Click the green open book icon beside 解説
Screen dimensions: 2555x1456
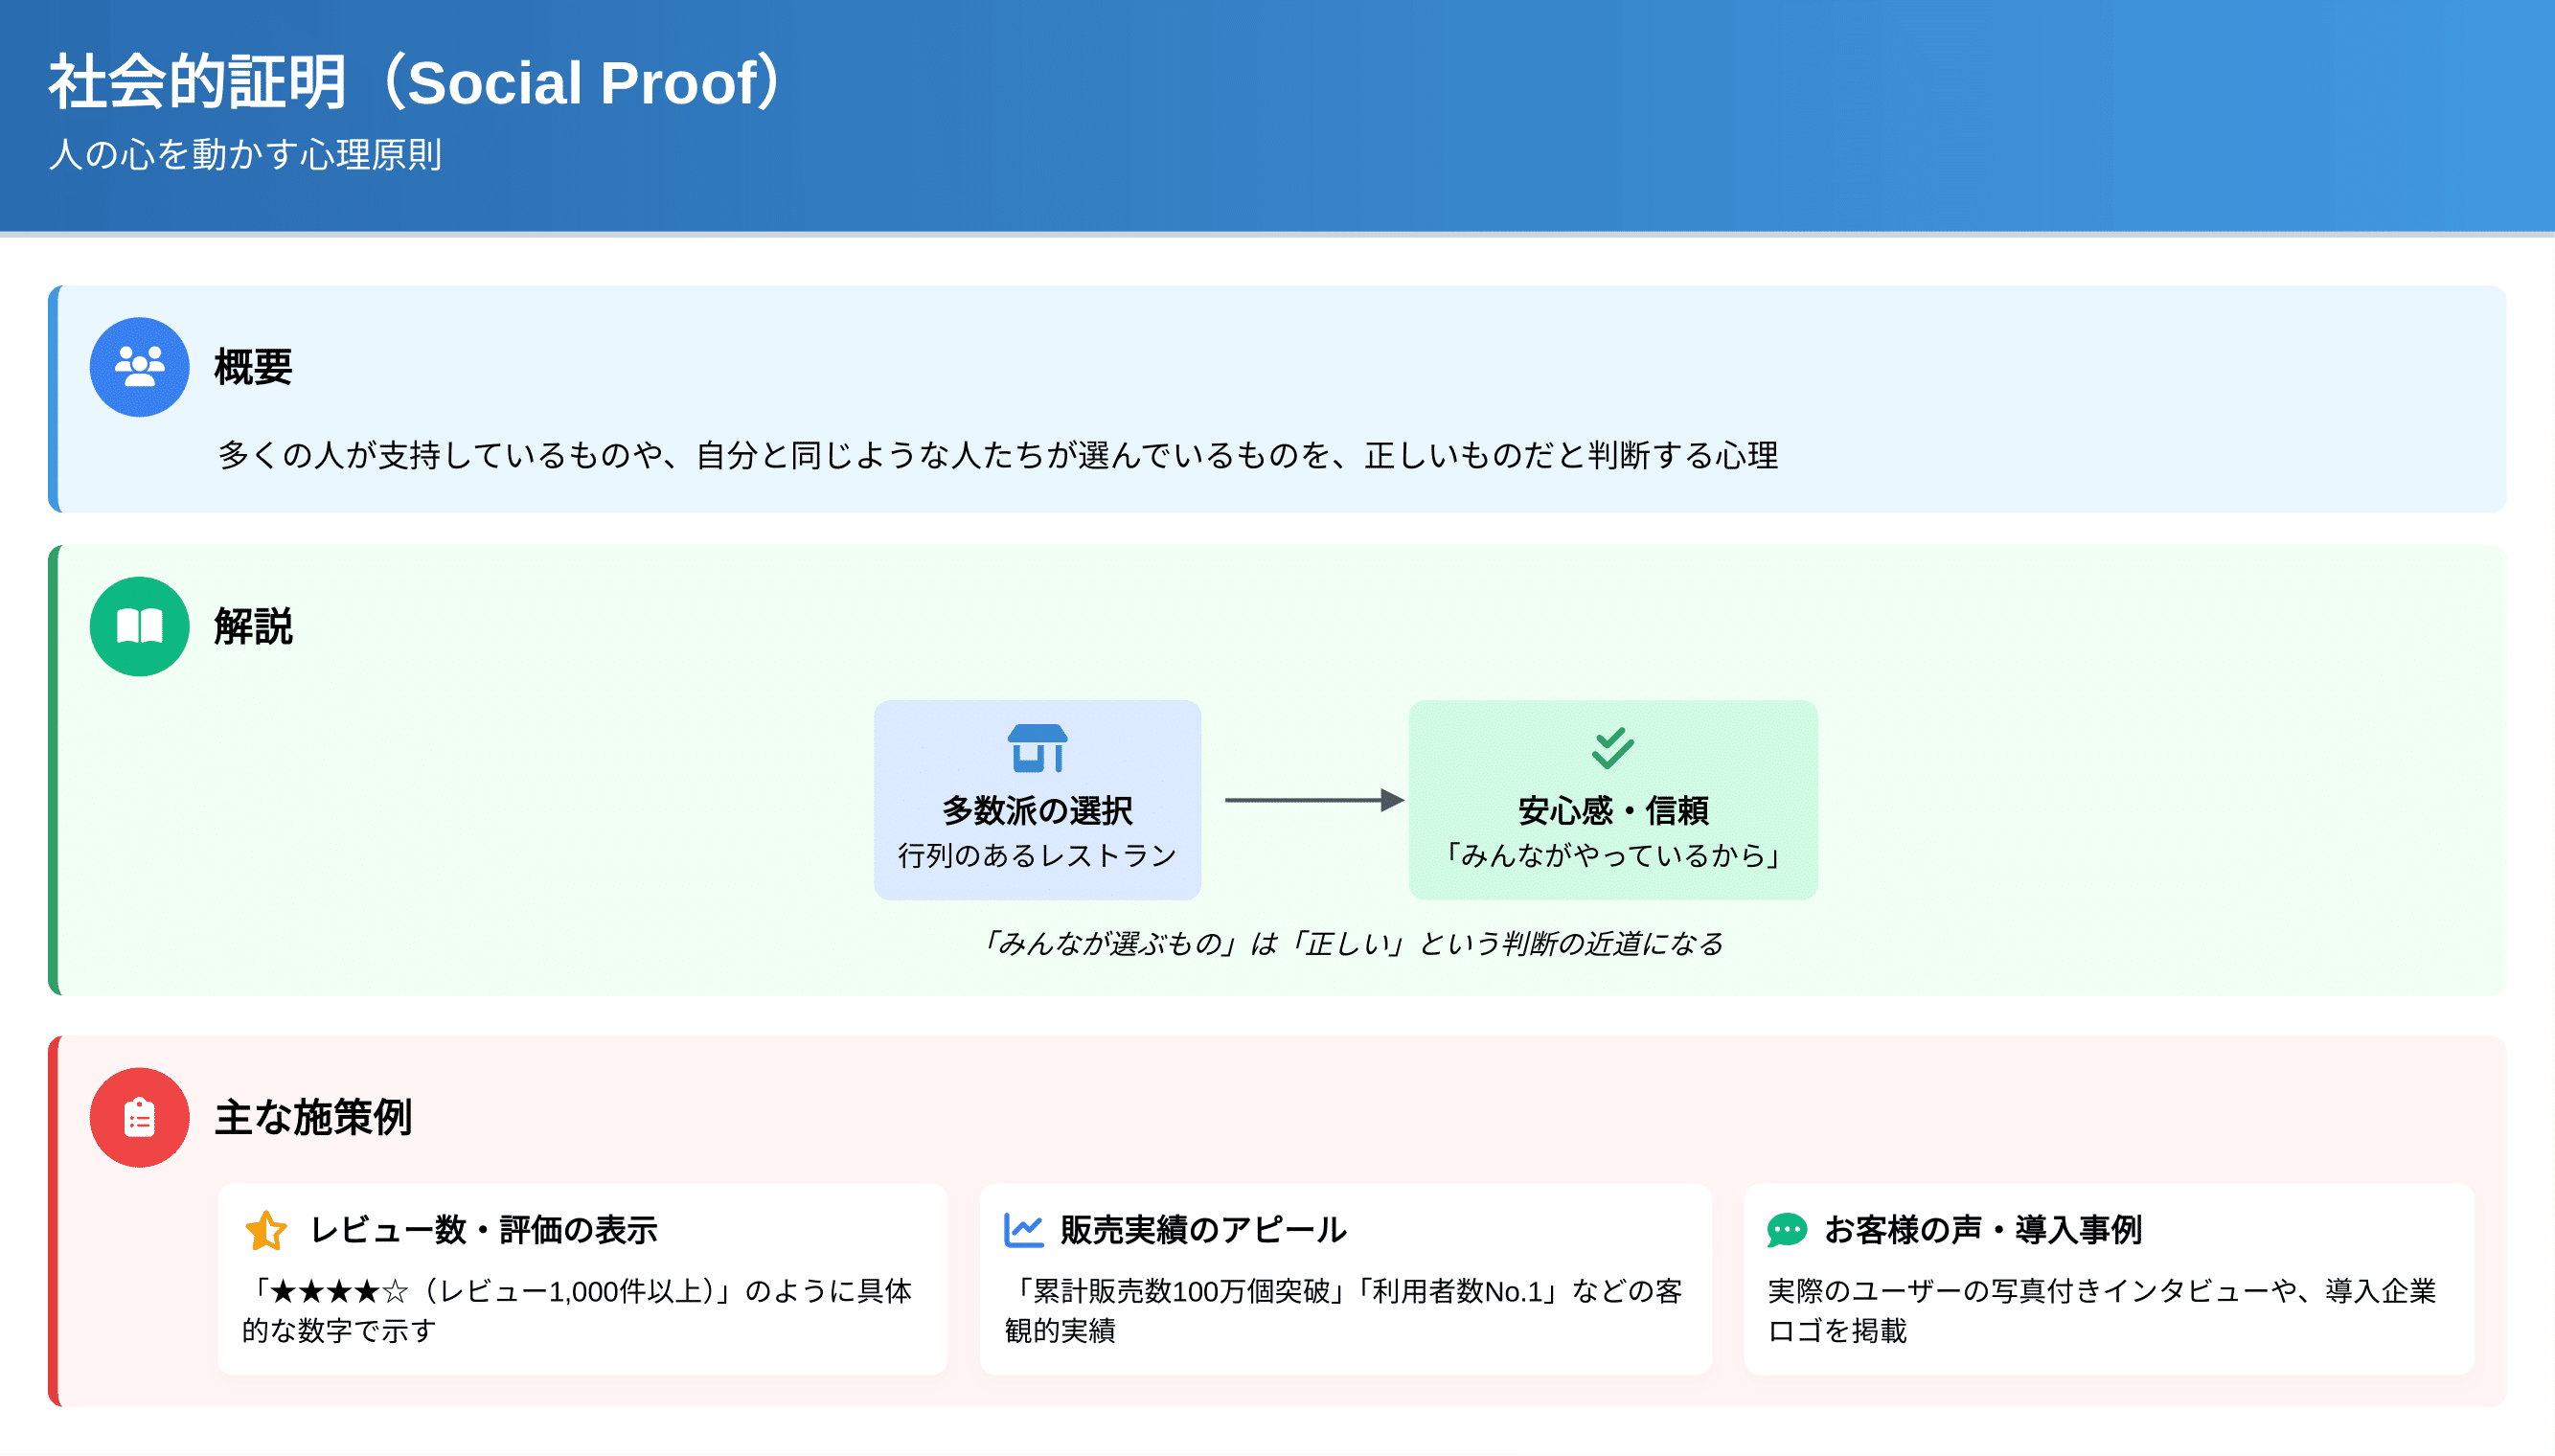click(139, 627)
